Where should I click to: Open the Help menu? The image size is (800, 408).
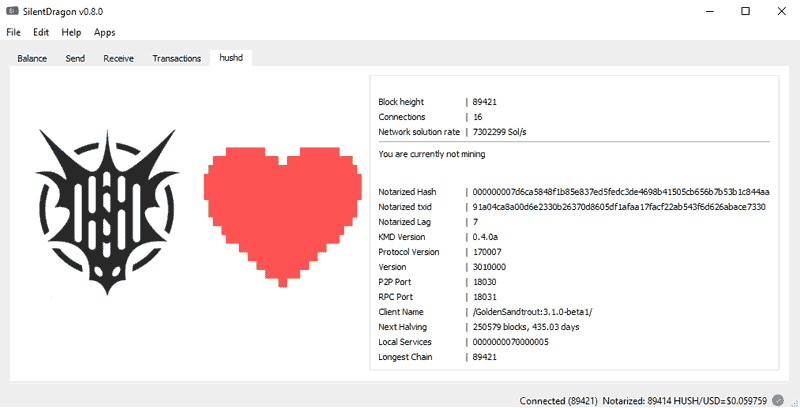[71, 32]
